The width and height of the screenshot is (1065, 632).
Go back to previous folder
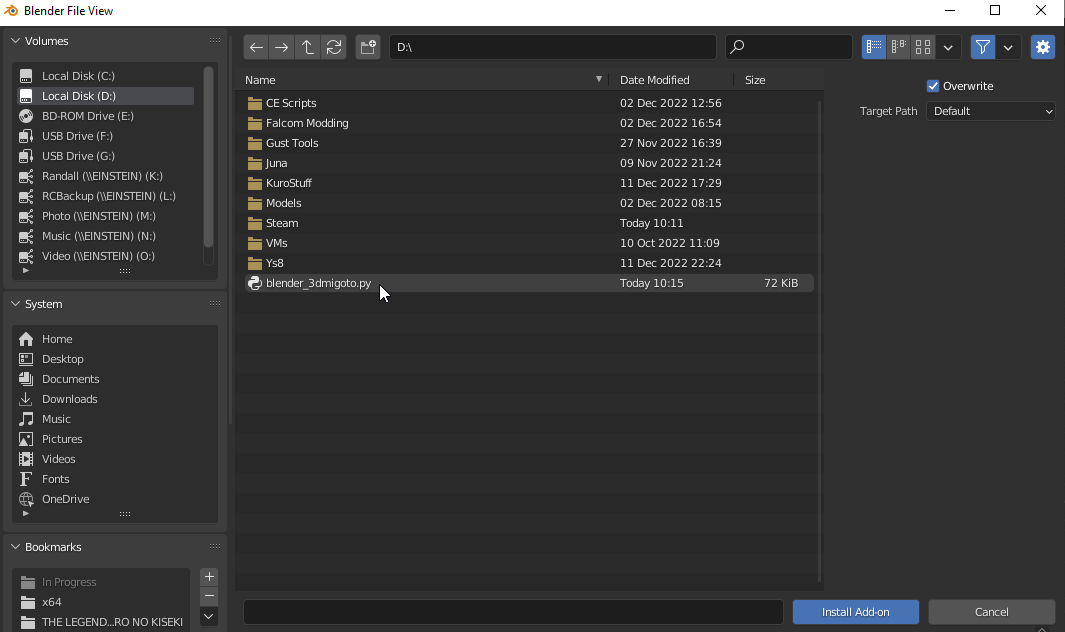click(256, 47)
